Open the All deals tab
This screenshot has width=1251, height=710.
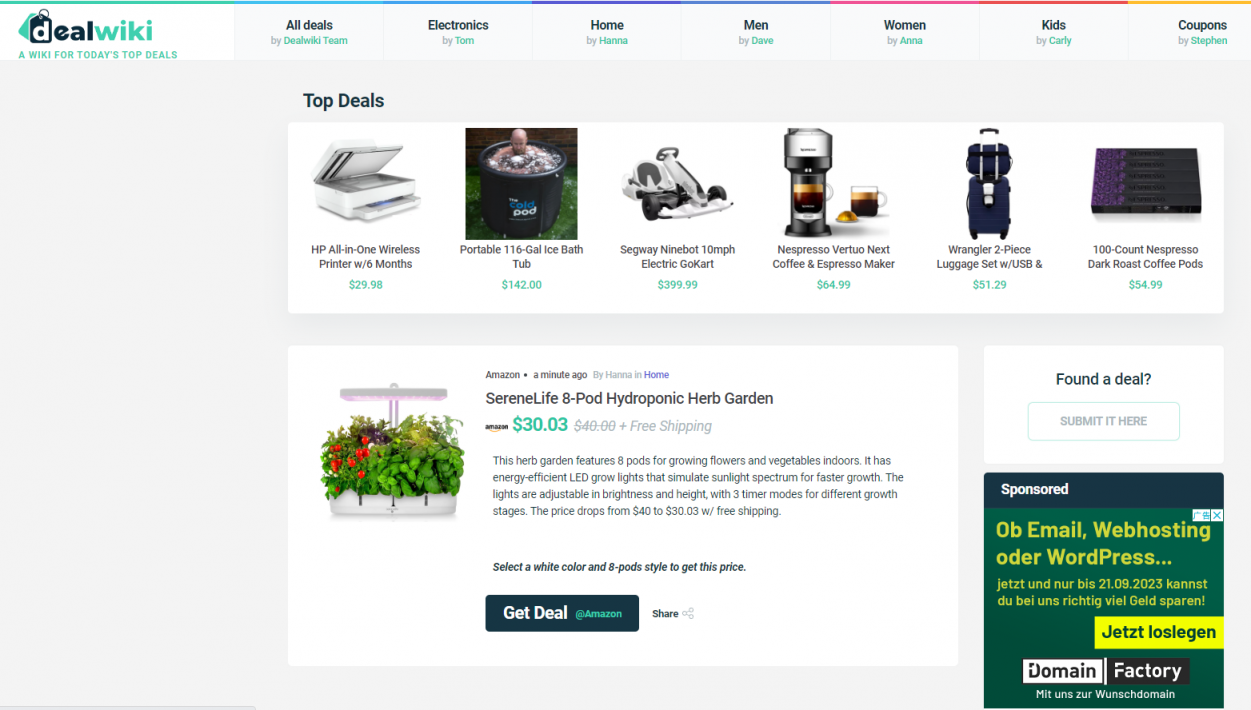tap(309, 32)
